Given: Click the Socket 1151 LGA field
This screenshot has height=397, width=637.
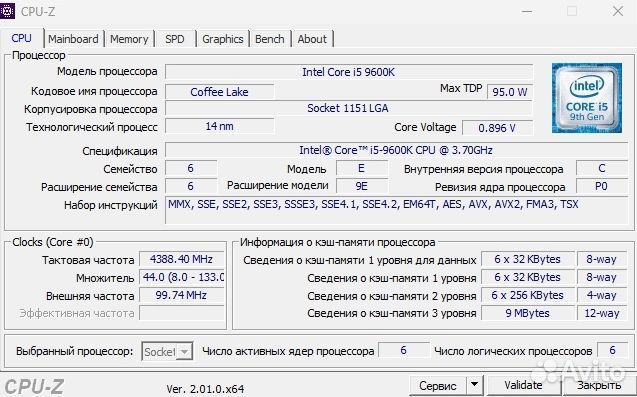Looking at the screenshot, I should click(349, 108).
